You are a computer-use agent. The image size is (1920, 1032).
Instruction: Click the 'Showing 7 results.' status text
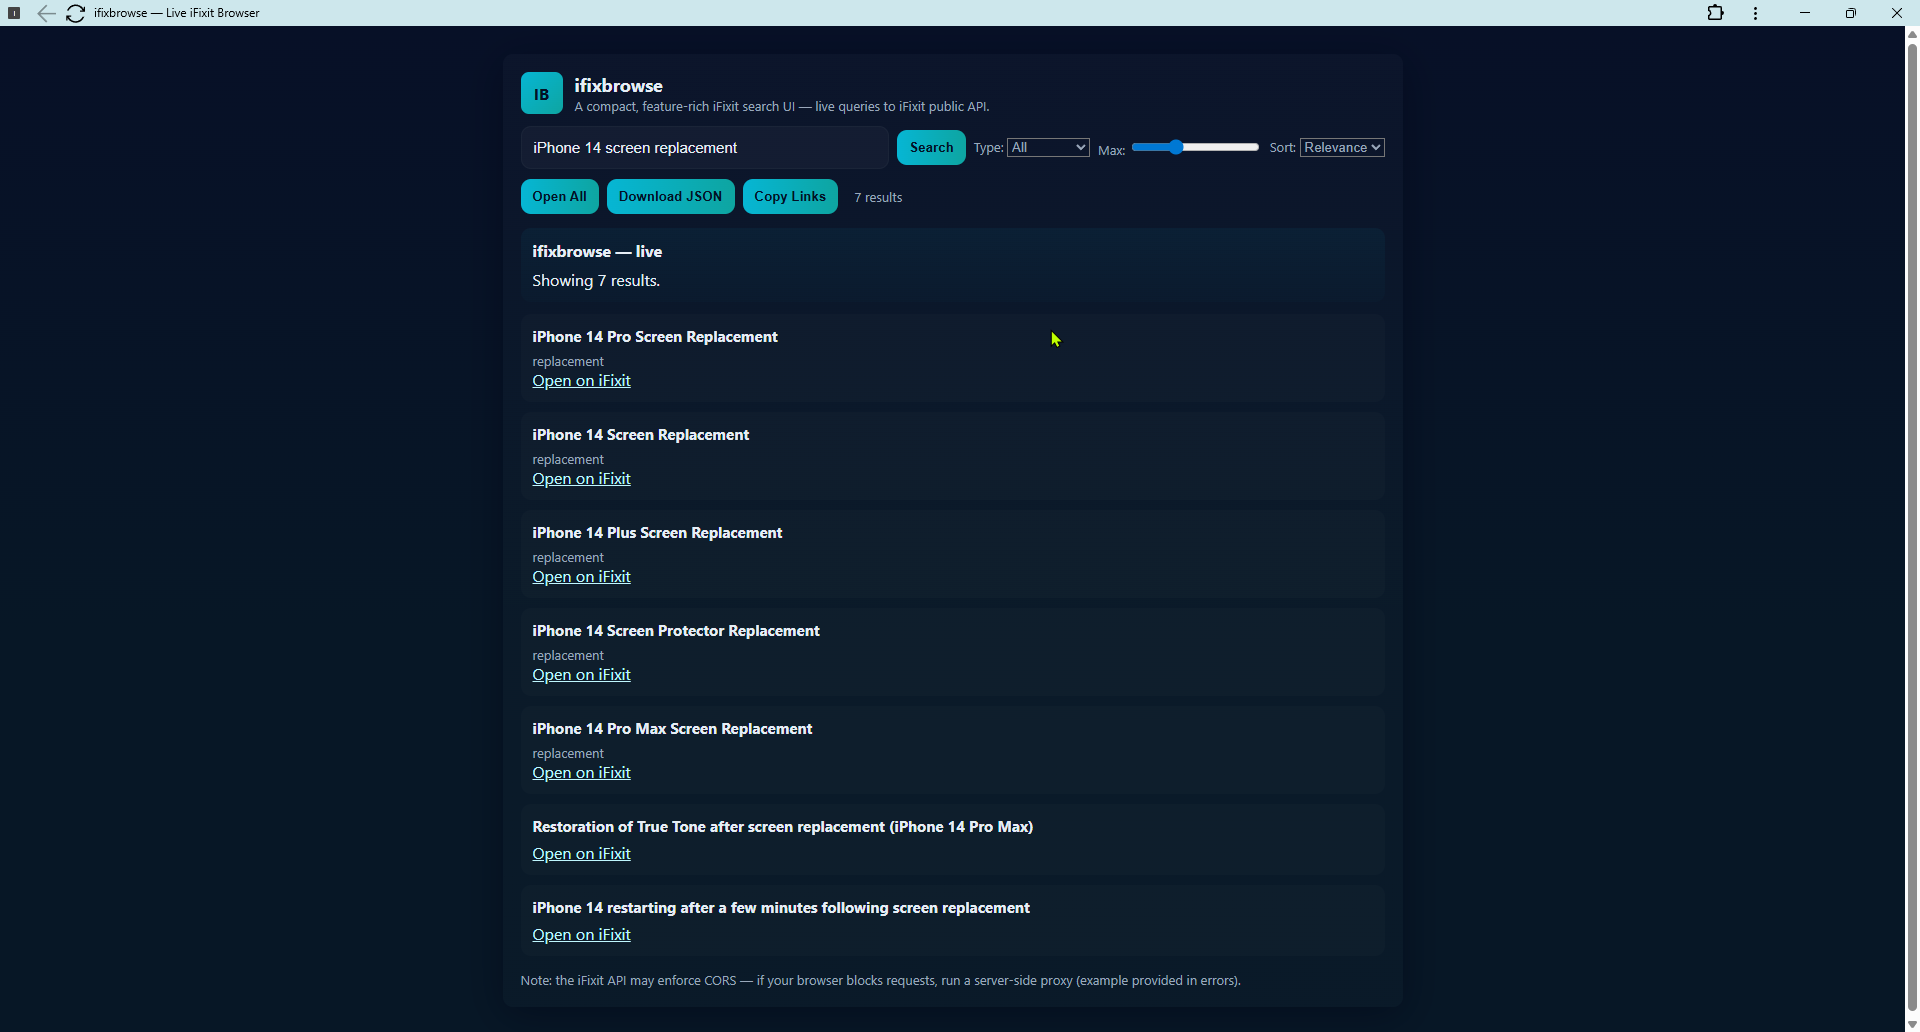coord(596,281)
